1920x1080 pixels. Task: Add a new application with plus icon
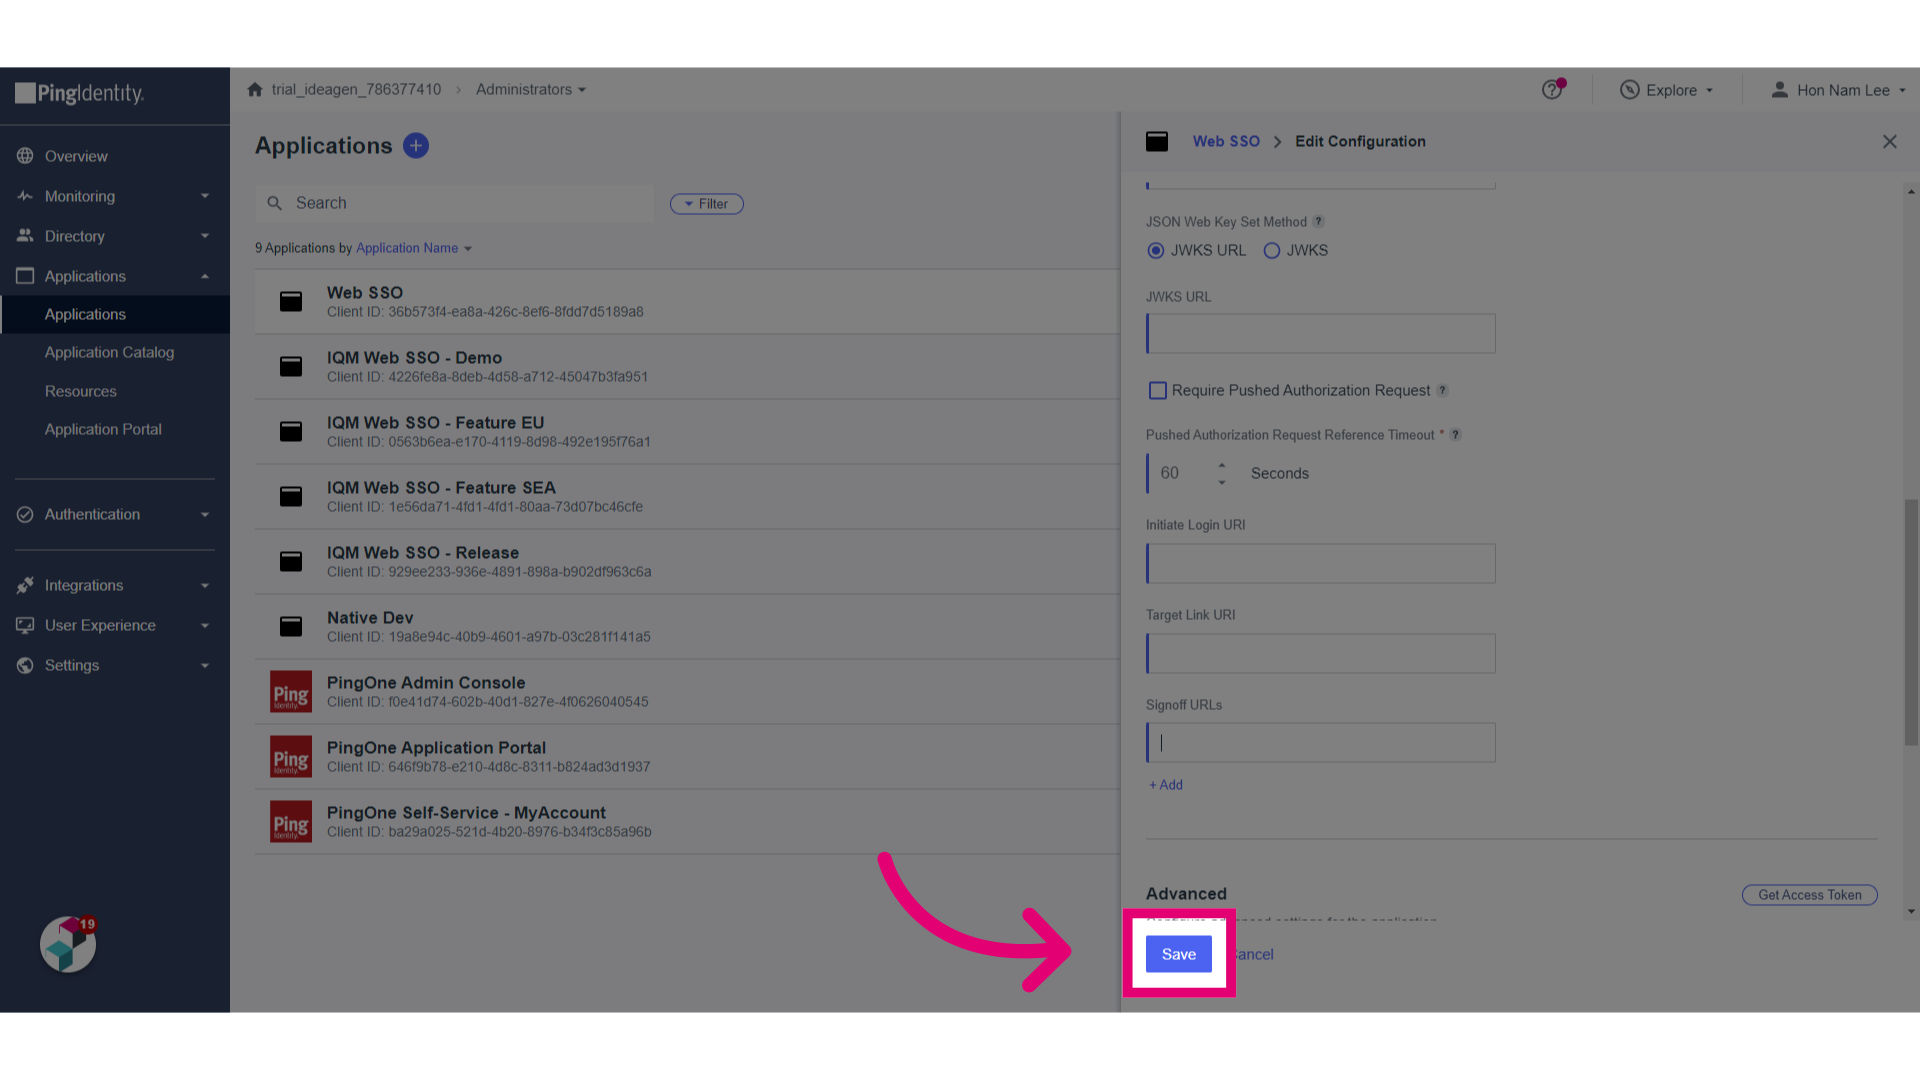click(416, 146)
